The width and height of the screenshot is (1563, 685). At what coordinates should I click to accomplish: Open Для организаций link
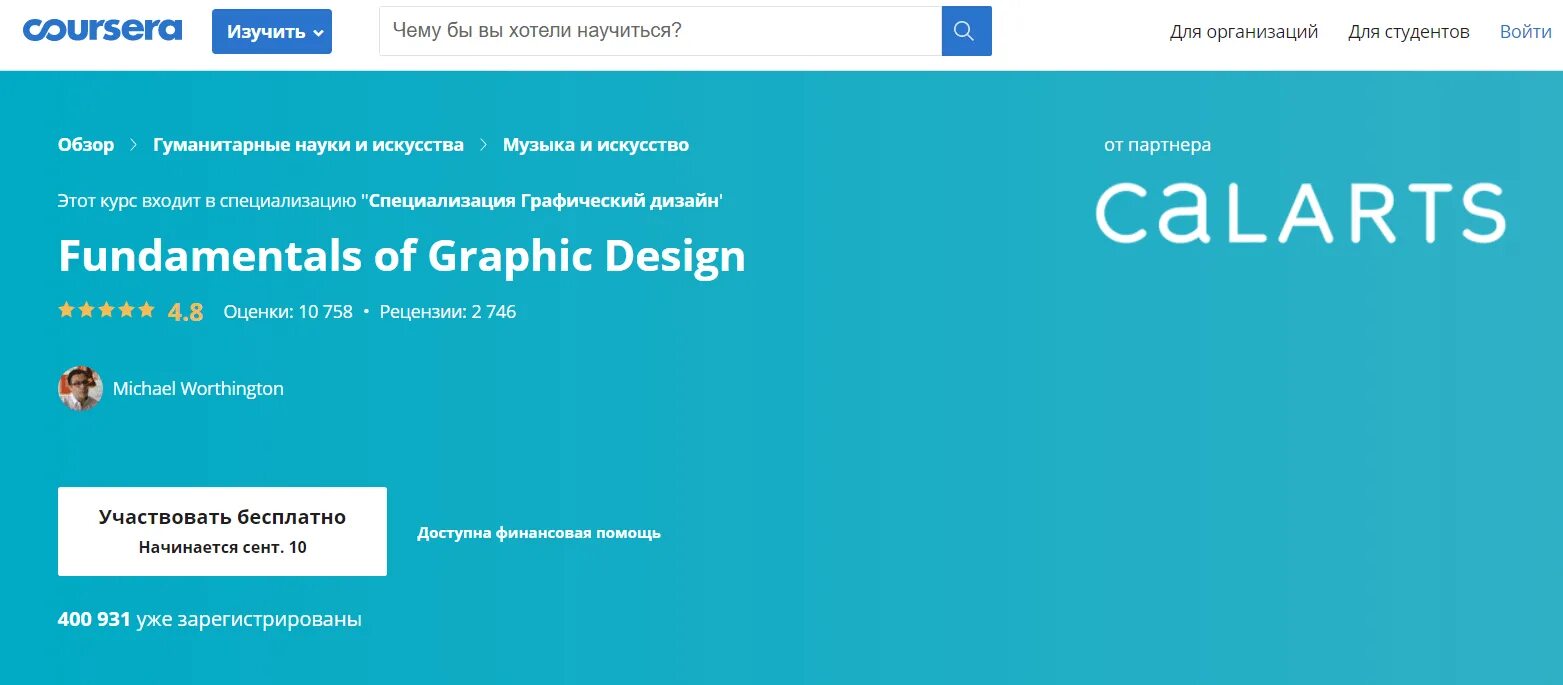click(x=1244, y=32)
